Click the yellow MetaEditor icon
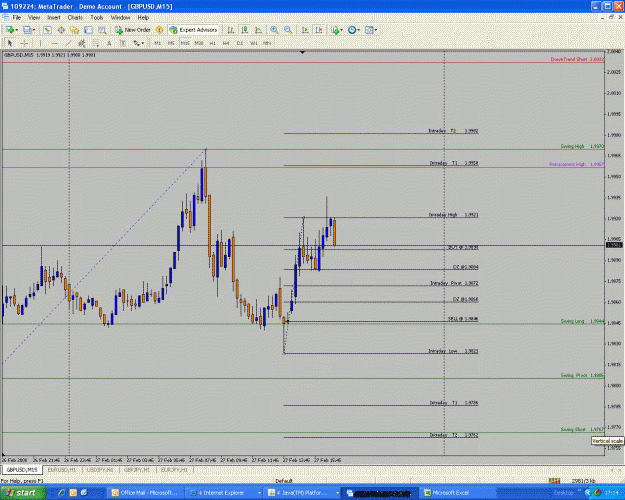The height and width of the screenshot is (500, 625). [x=159, y=30]
